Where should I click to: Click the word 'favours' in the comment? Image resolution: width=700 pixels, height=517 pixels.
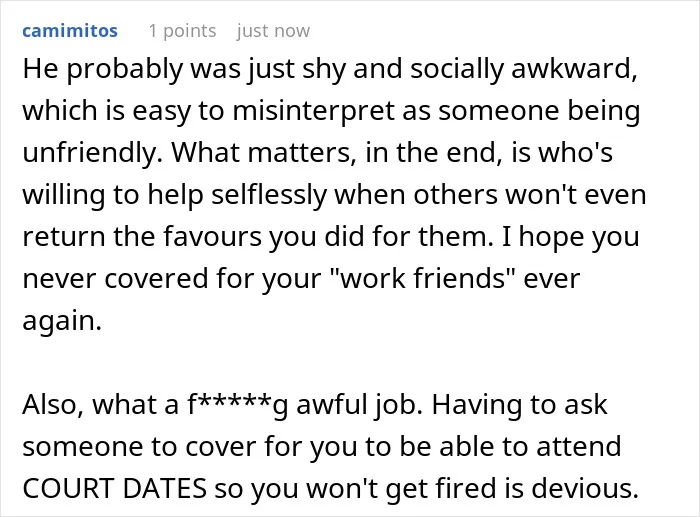[x=212, y=237]
